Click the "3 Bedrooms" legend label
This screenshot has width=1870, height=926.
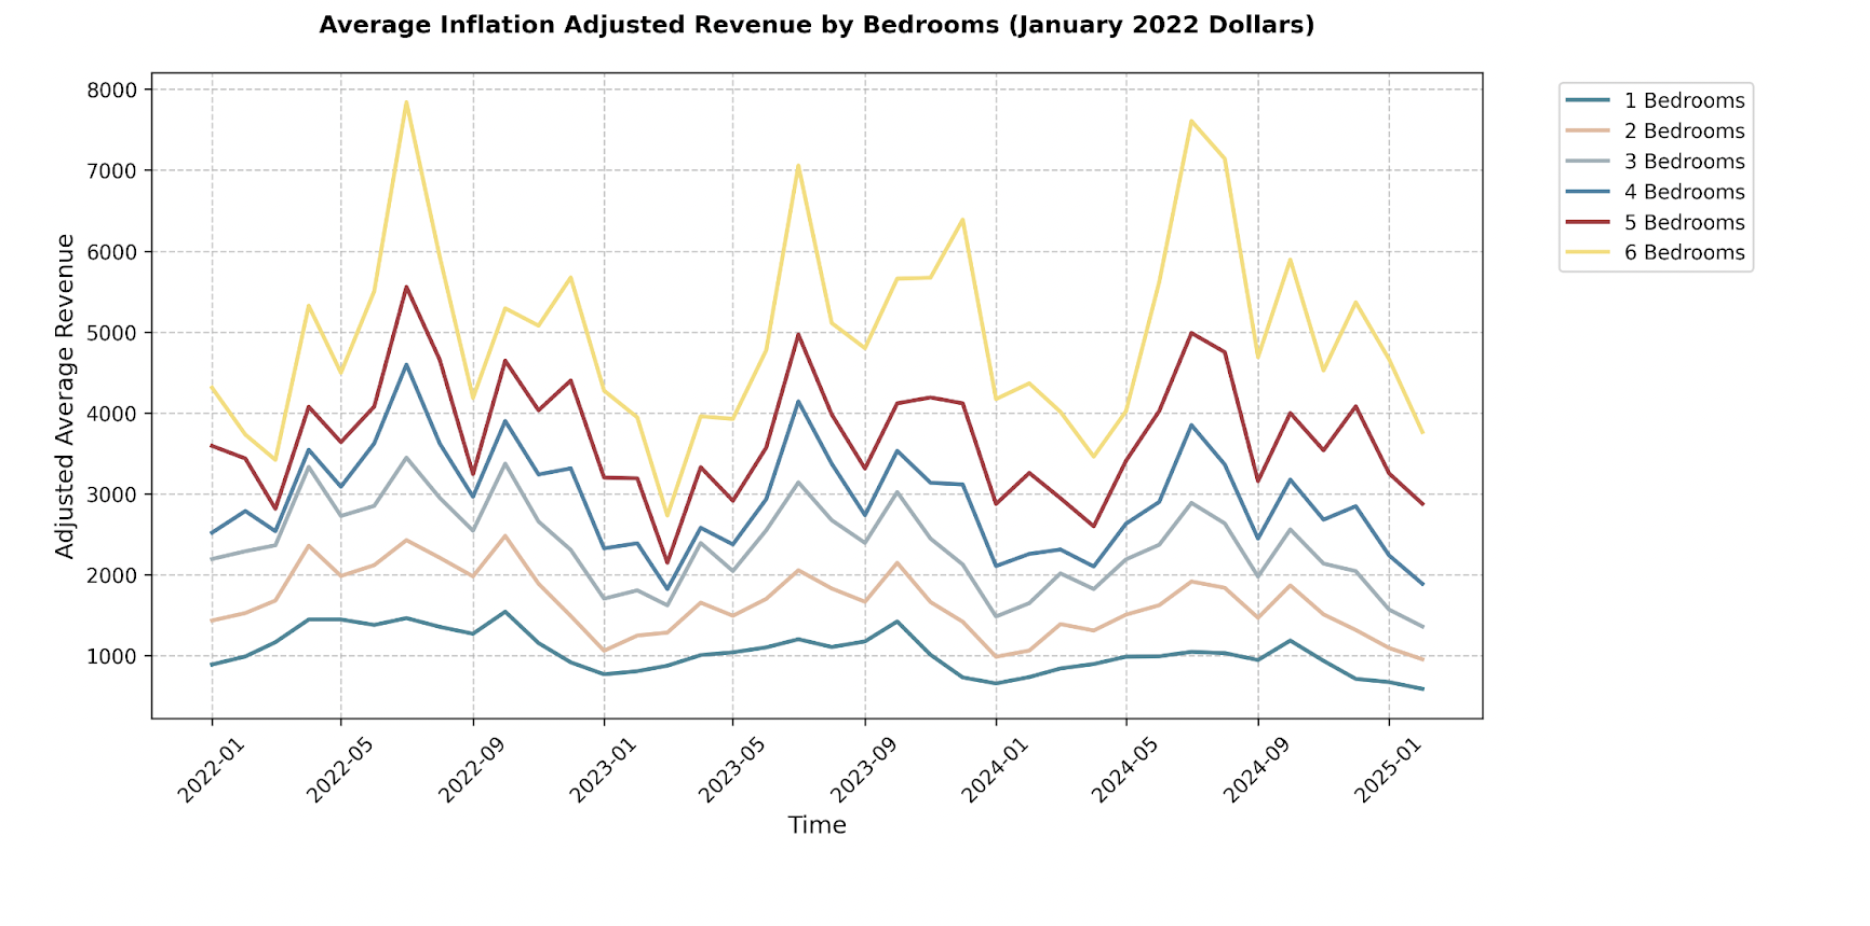click(x=1683, y=162)
